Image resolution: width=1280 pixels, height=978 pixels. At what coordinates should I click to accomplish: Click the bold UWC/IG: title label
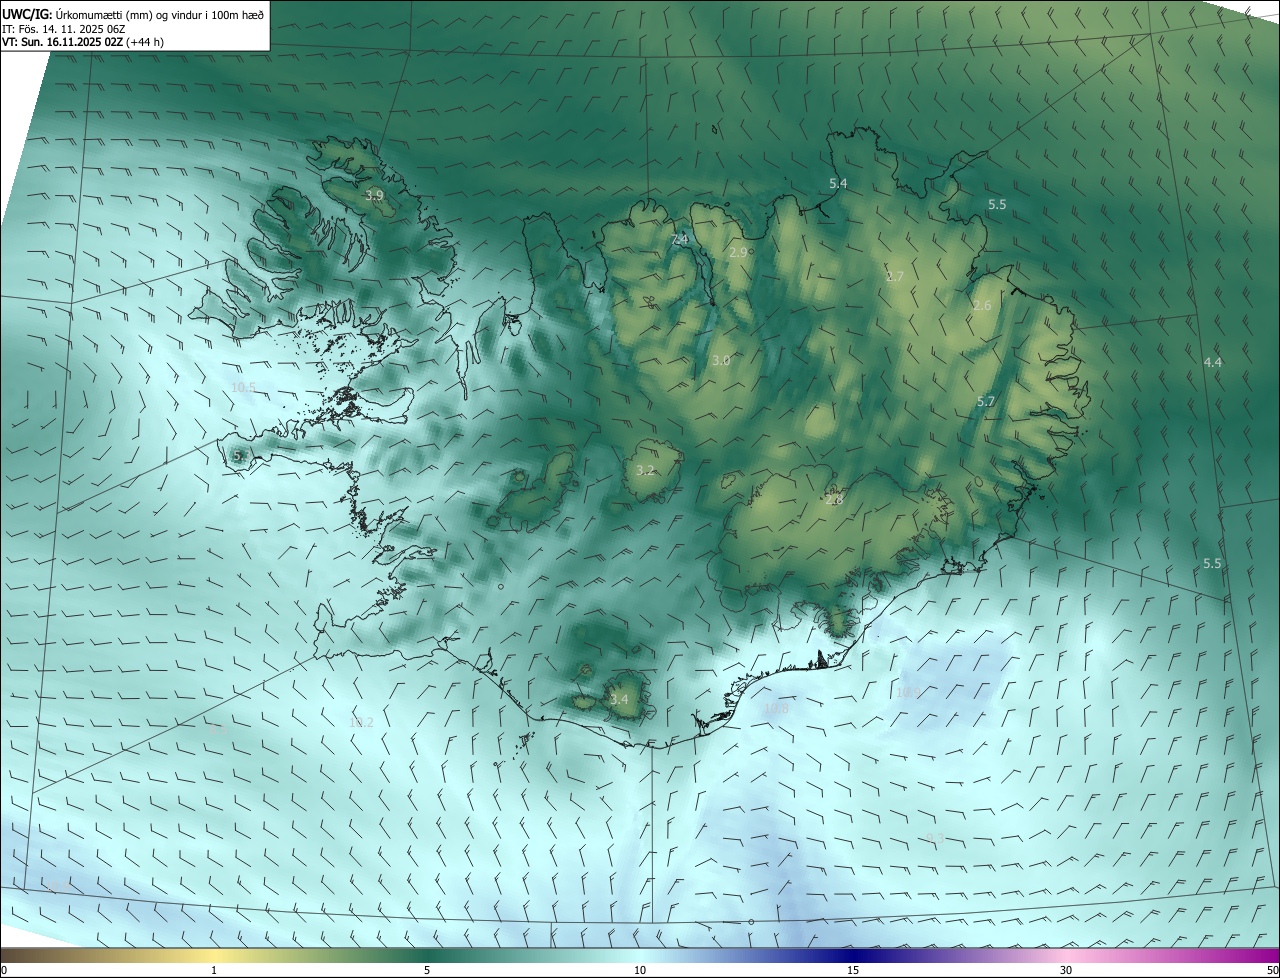click(x=27, y=14)
